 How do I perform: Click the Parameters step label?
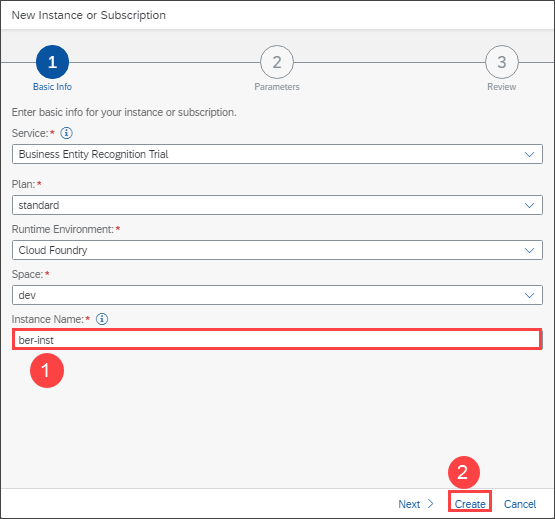[277, 87]
